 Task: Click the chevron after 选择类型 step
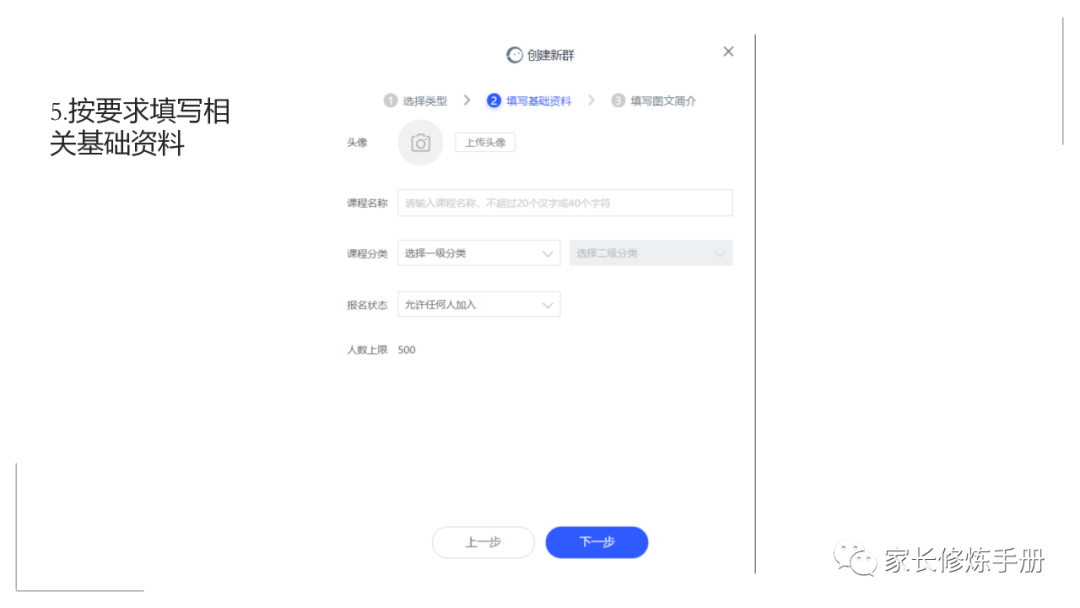[467, 101]
